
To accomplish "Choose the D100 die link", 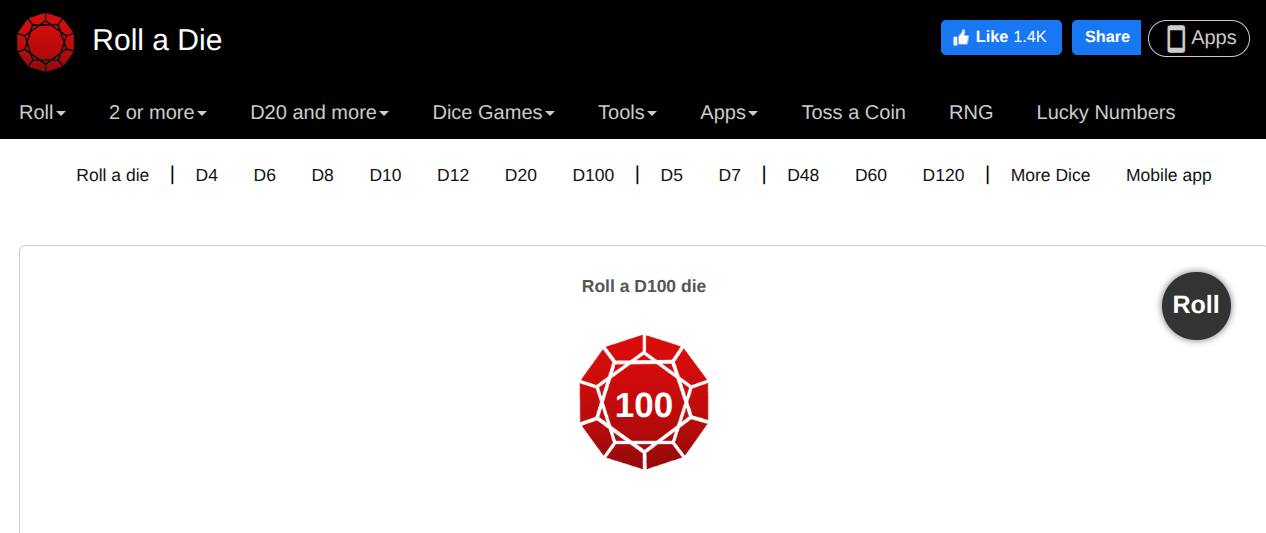I will pos(593,175).
